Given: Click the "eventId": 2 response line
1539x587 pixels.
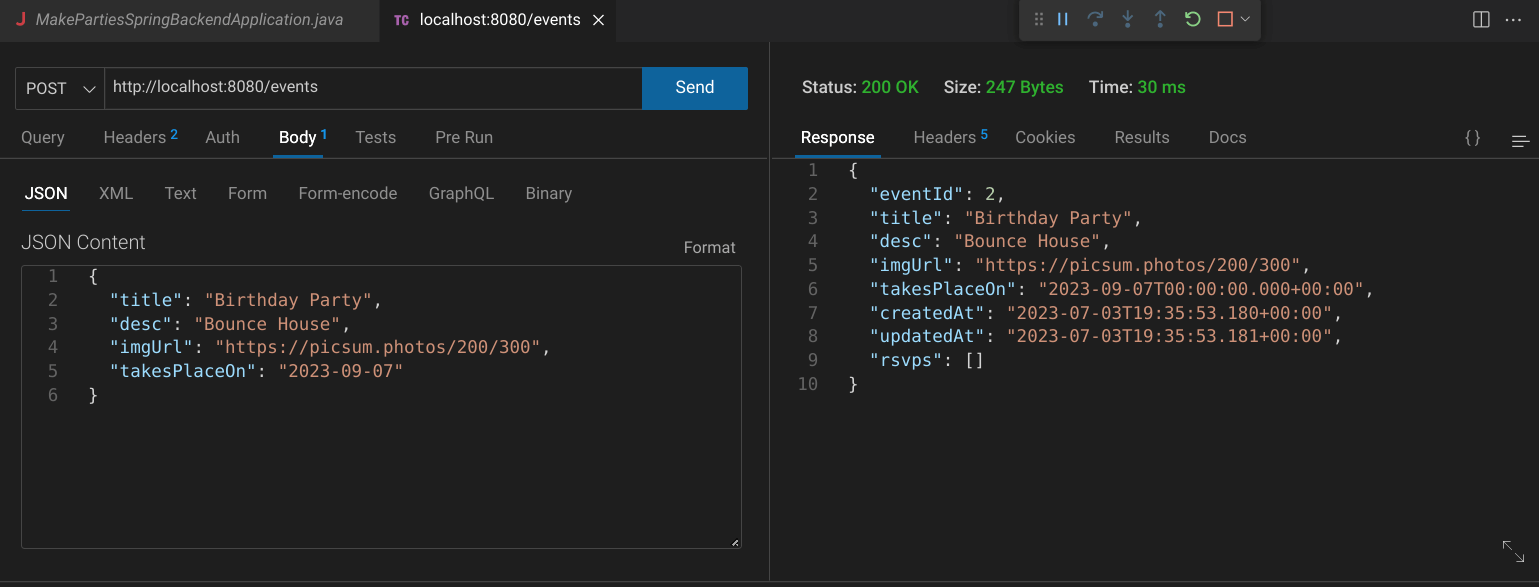Looking at the screenshot, I should [x=937, y=193].
